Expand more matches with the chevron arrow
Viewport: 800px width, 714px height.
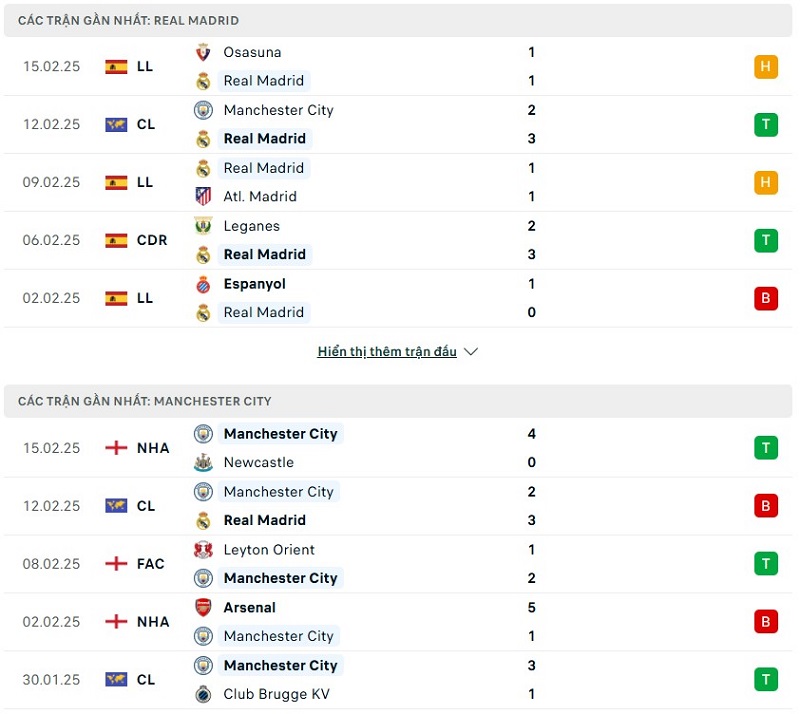(x=471, y=352)
